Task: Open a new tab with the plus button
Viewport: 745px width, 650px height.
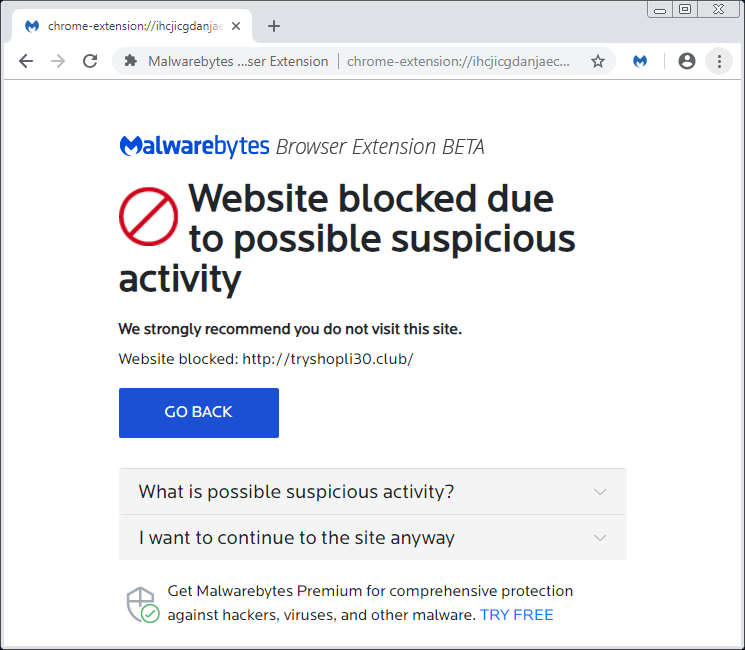Action: click(x=274, y=26)
